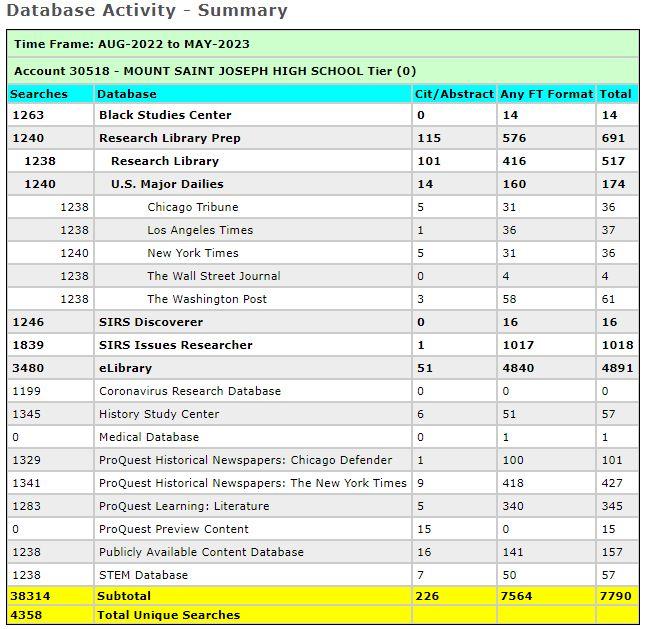
Task: Click Any FT Format value 416
Action: click(x=514, y=161)
